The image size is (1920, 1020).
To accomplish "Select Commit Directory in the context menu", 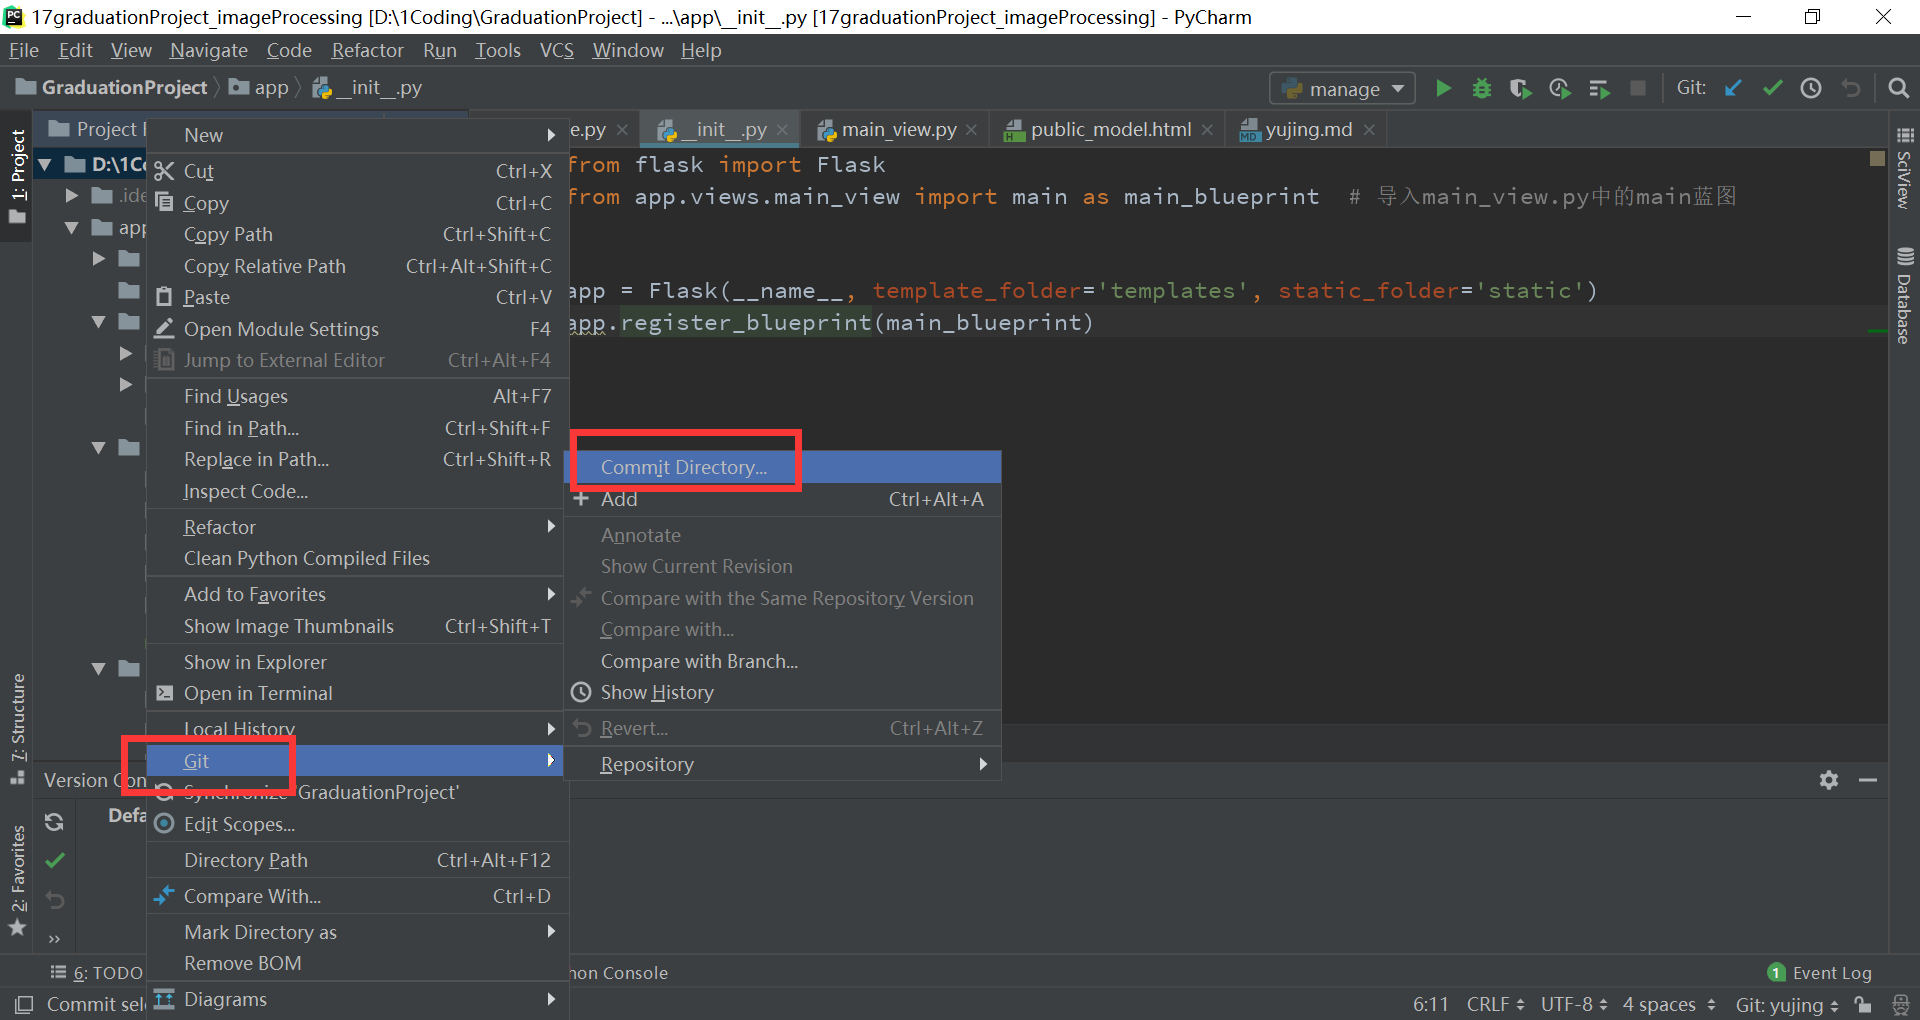I will (x=683, y=466).
